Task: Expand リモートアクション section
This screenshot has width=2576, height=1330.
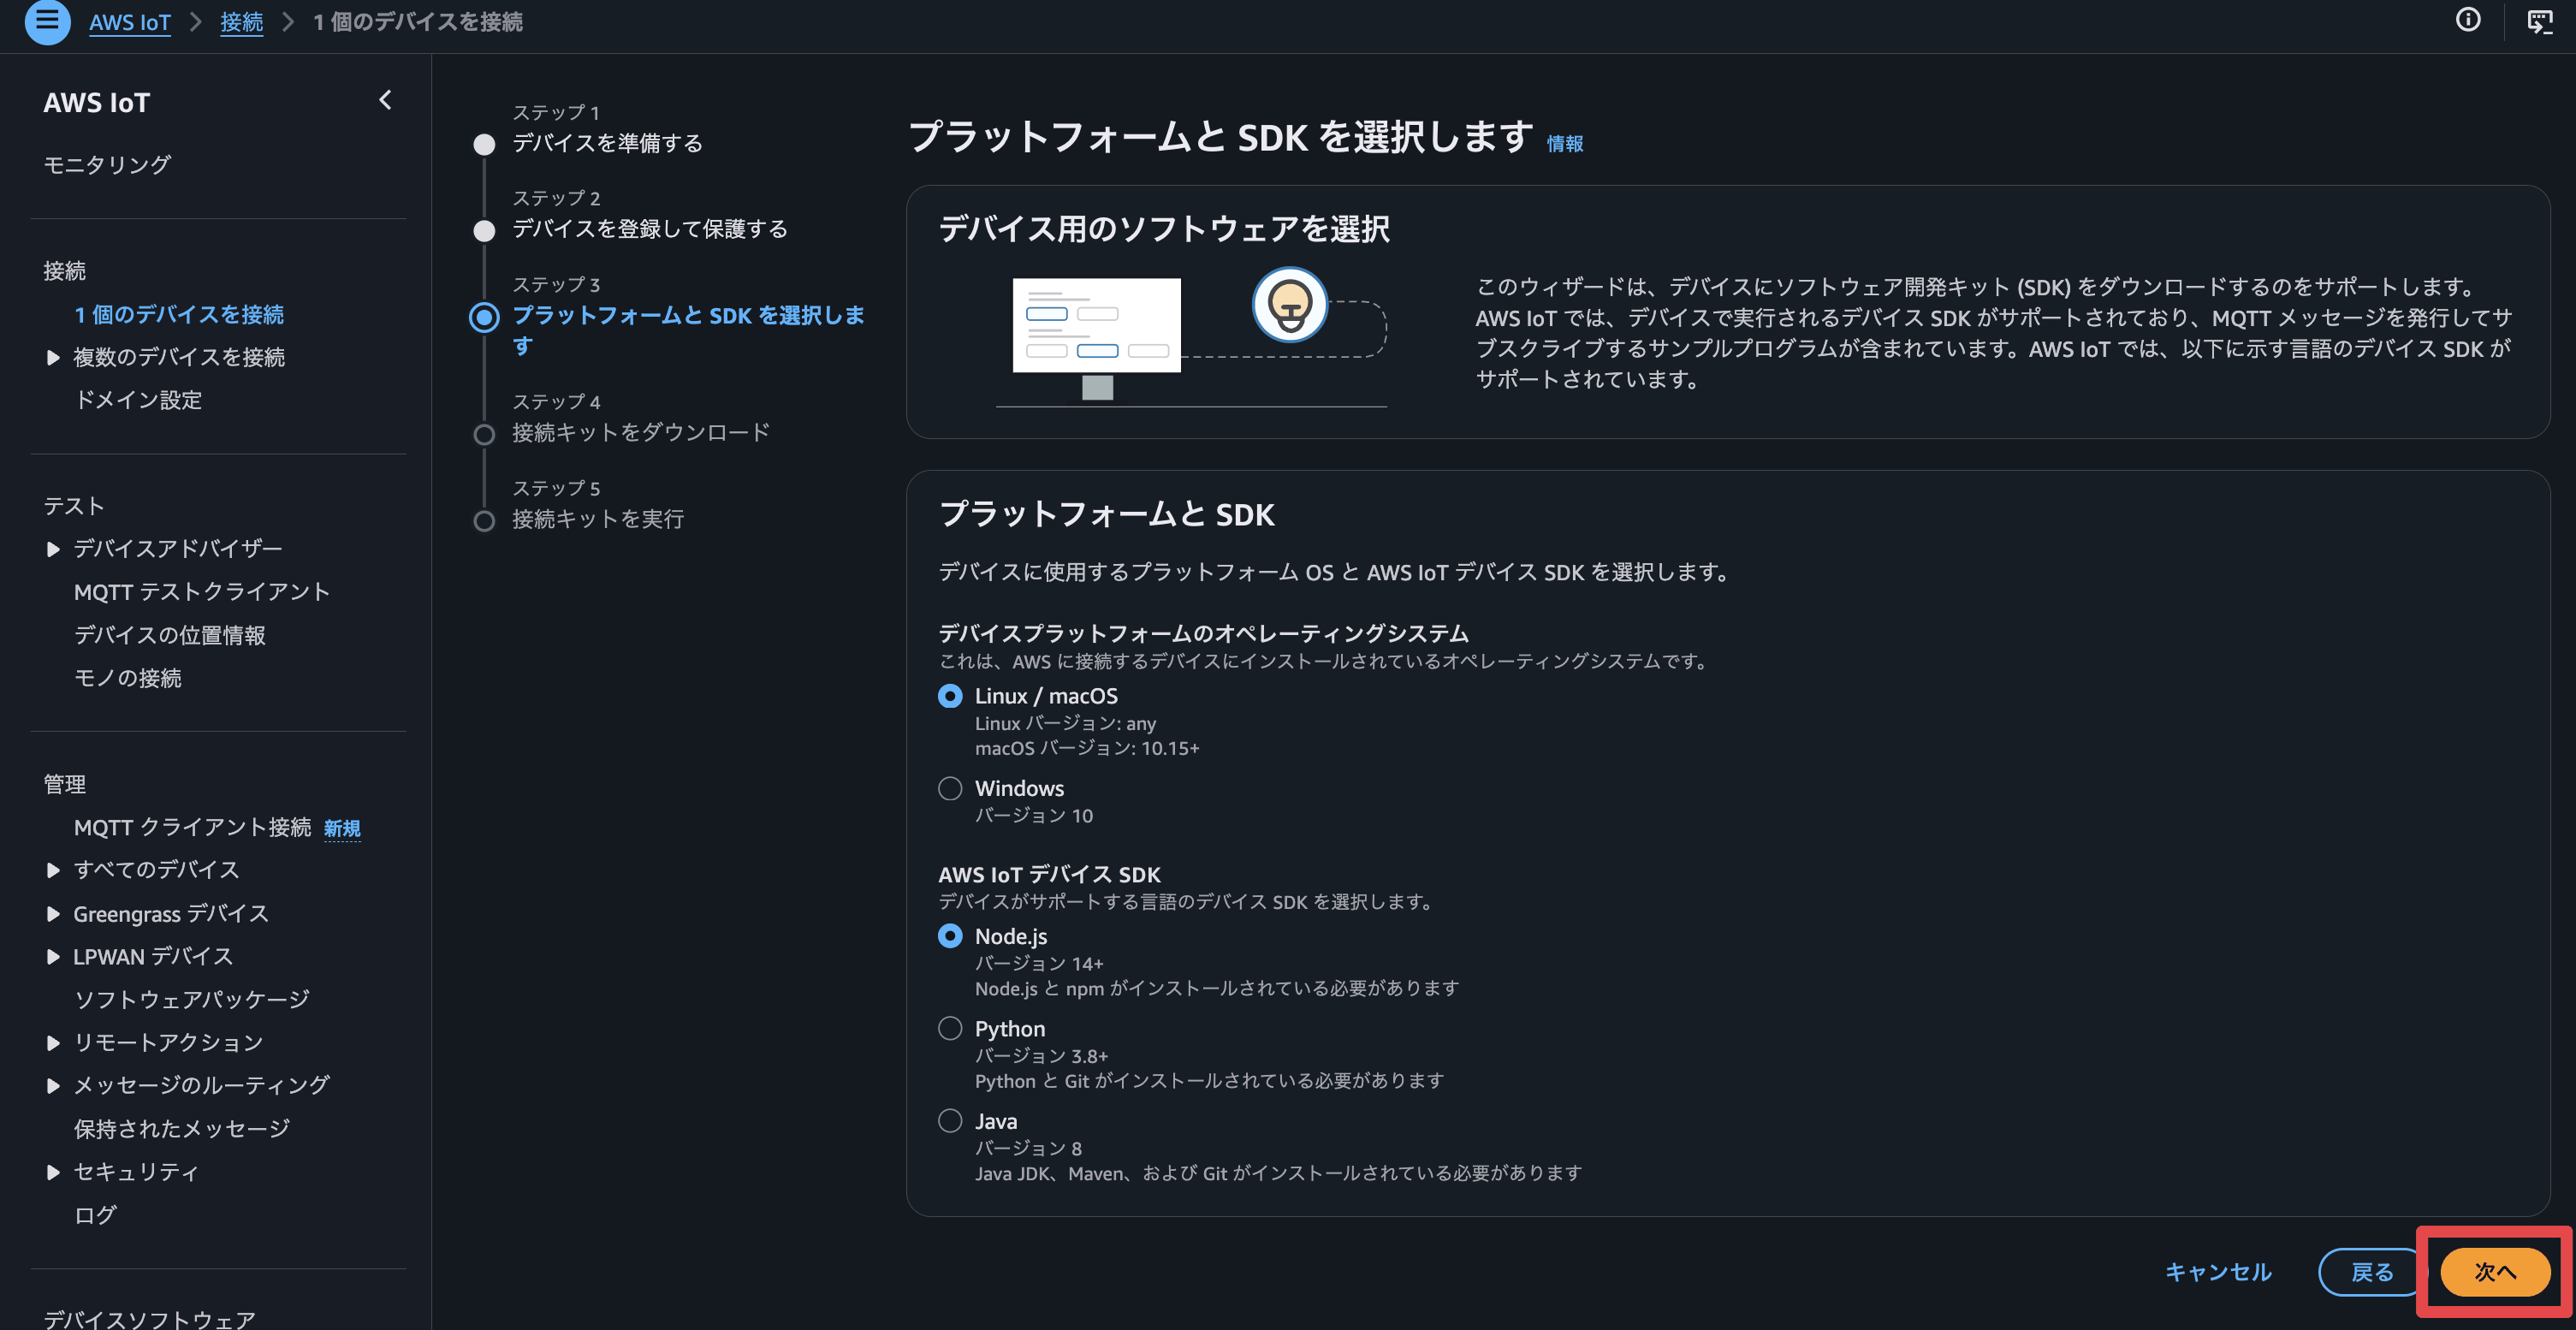Action: 53,1043
